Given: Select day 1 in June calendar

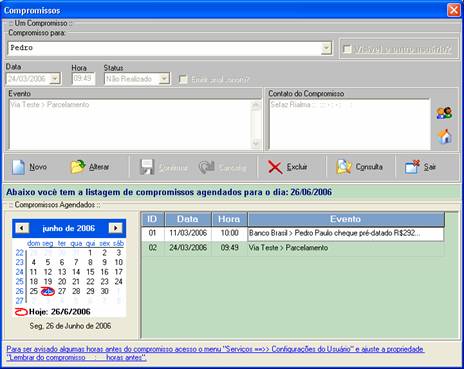Looking at the screenshot, I should [90, 253].
